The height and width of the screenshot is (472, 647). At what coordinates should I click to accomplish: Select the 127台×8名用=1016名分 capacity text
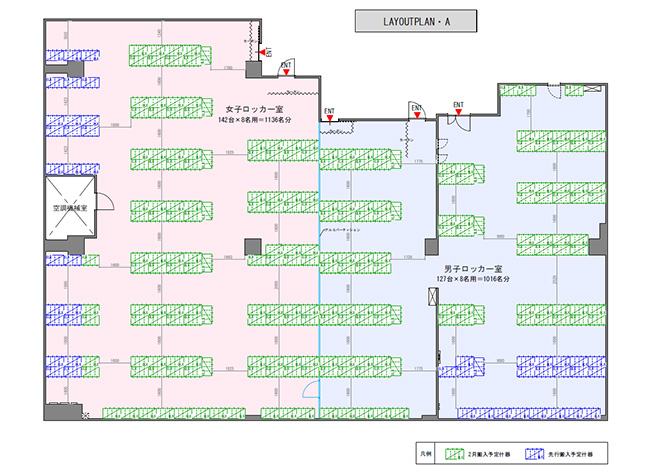[472, 281]
